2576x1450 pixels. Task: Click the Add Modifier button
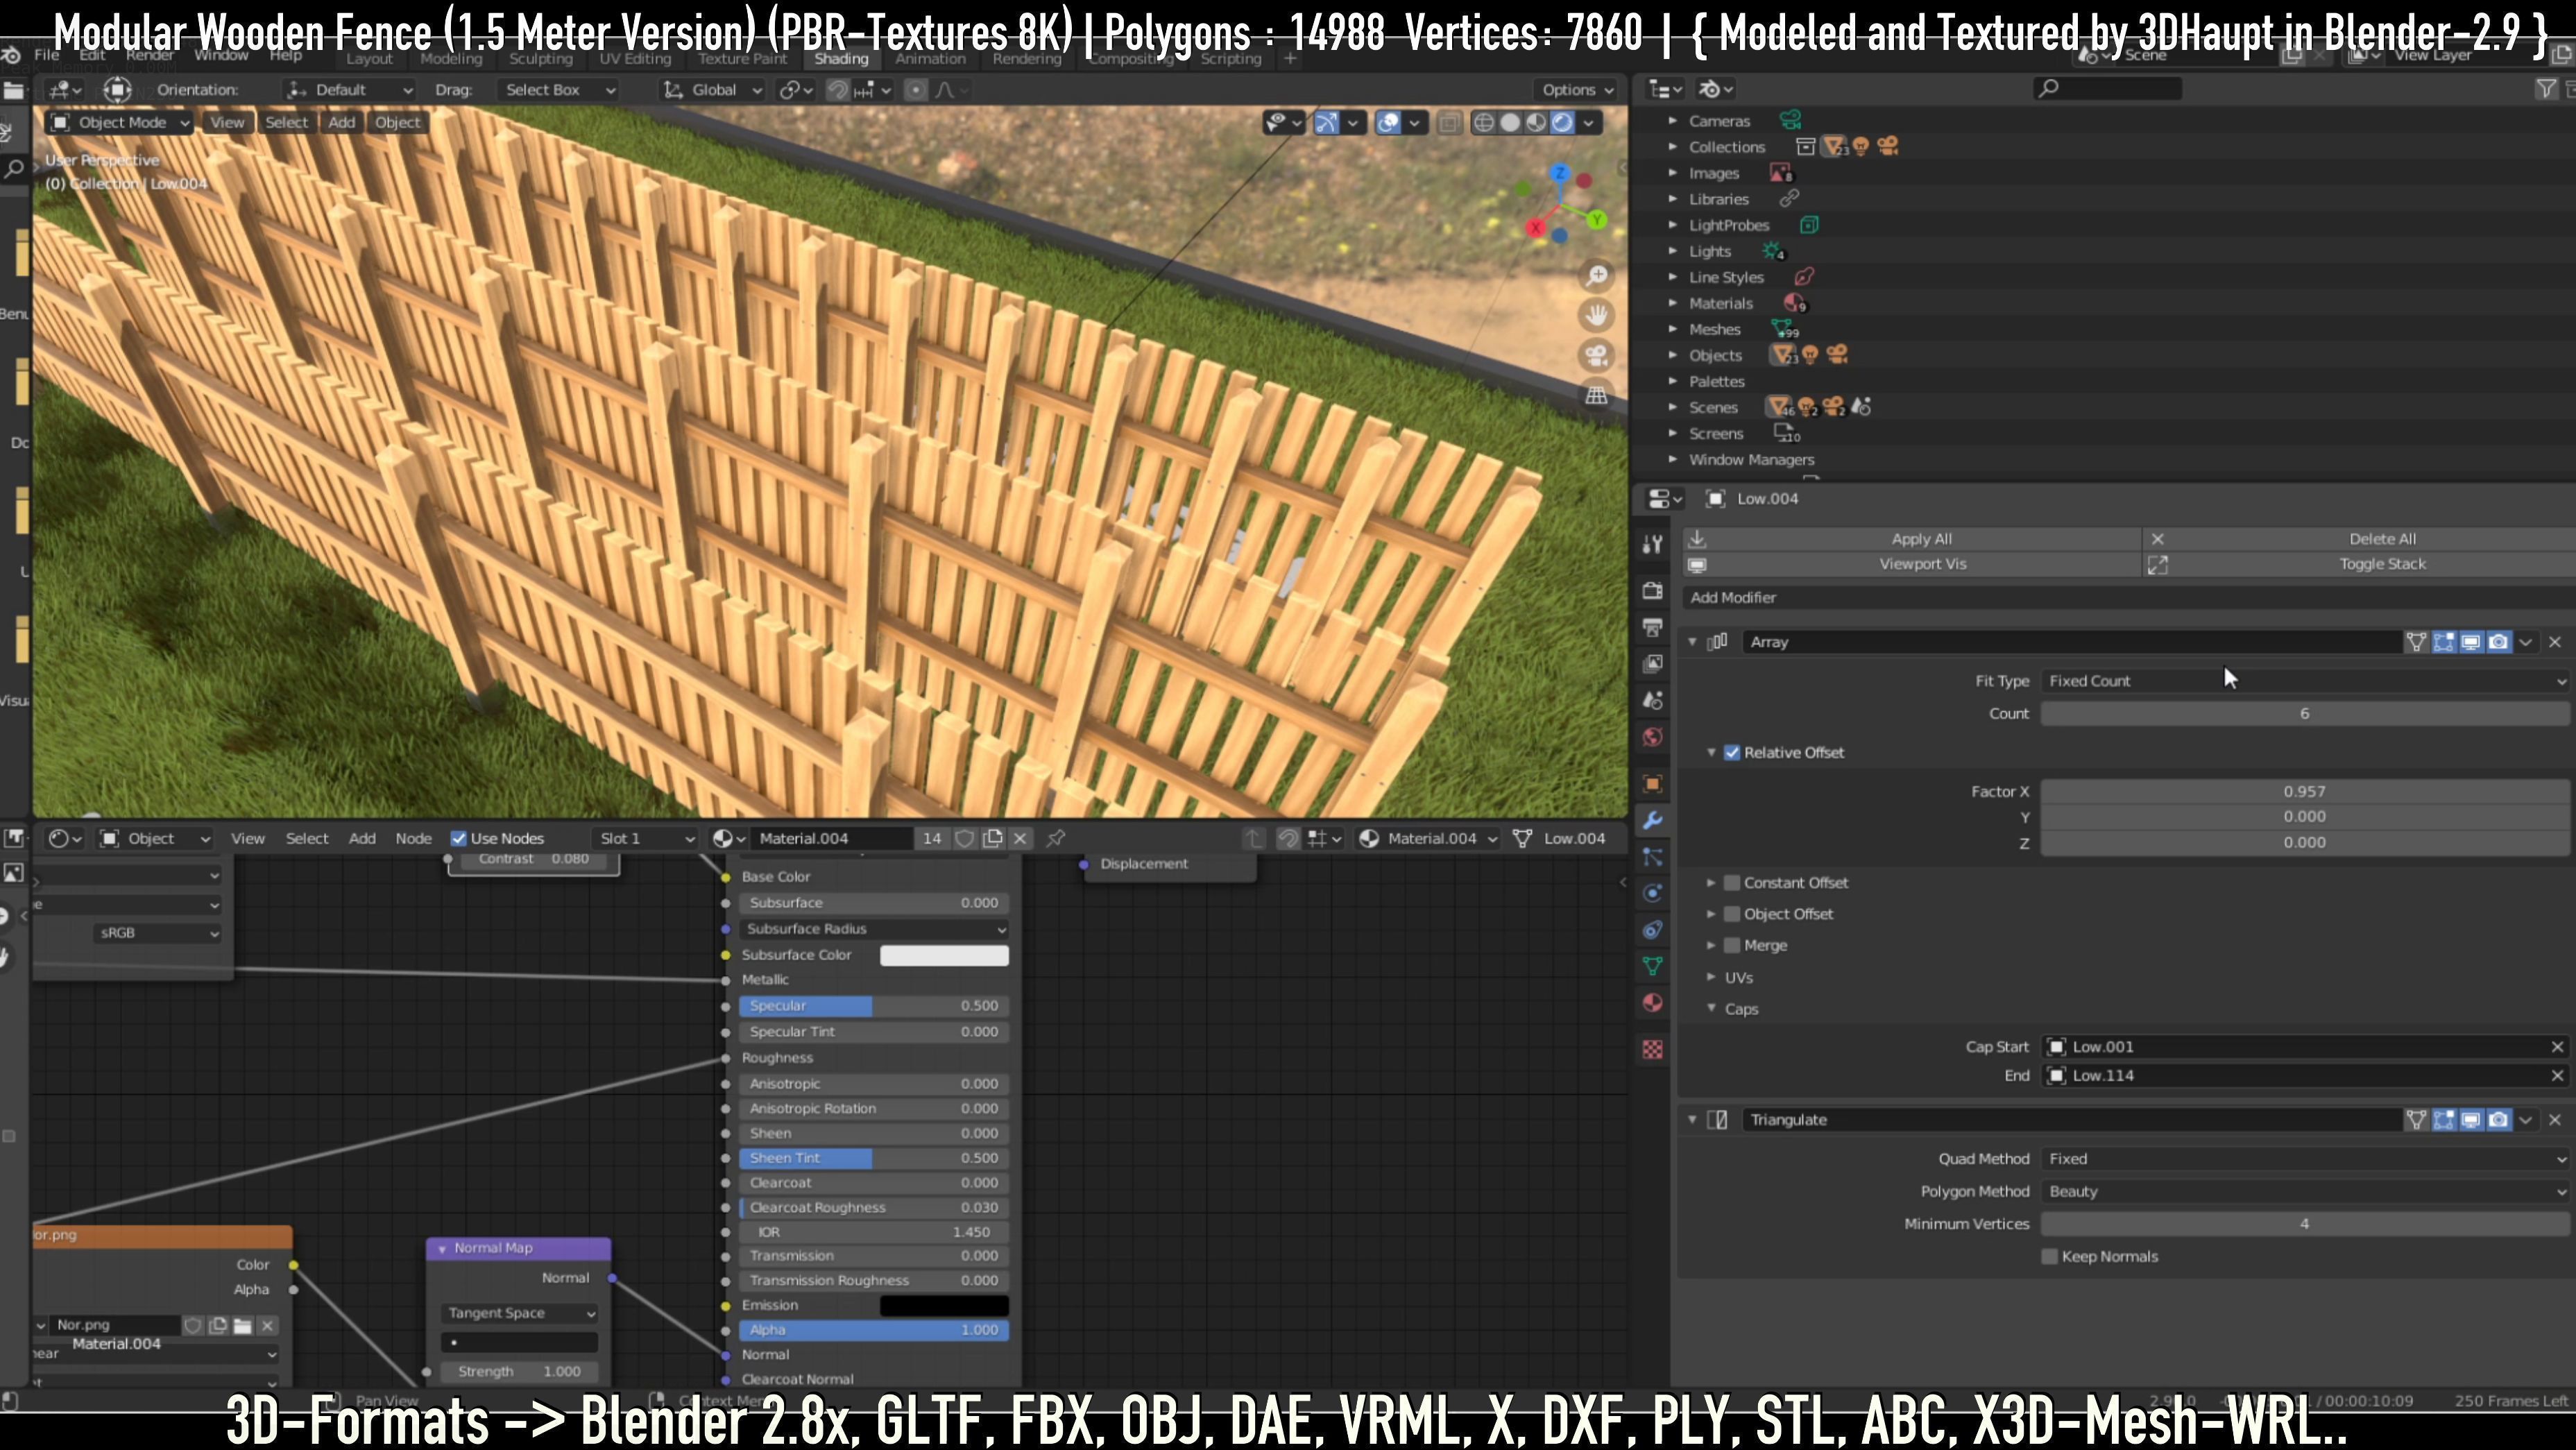[2128, 598]
